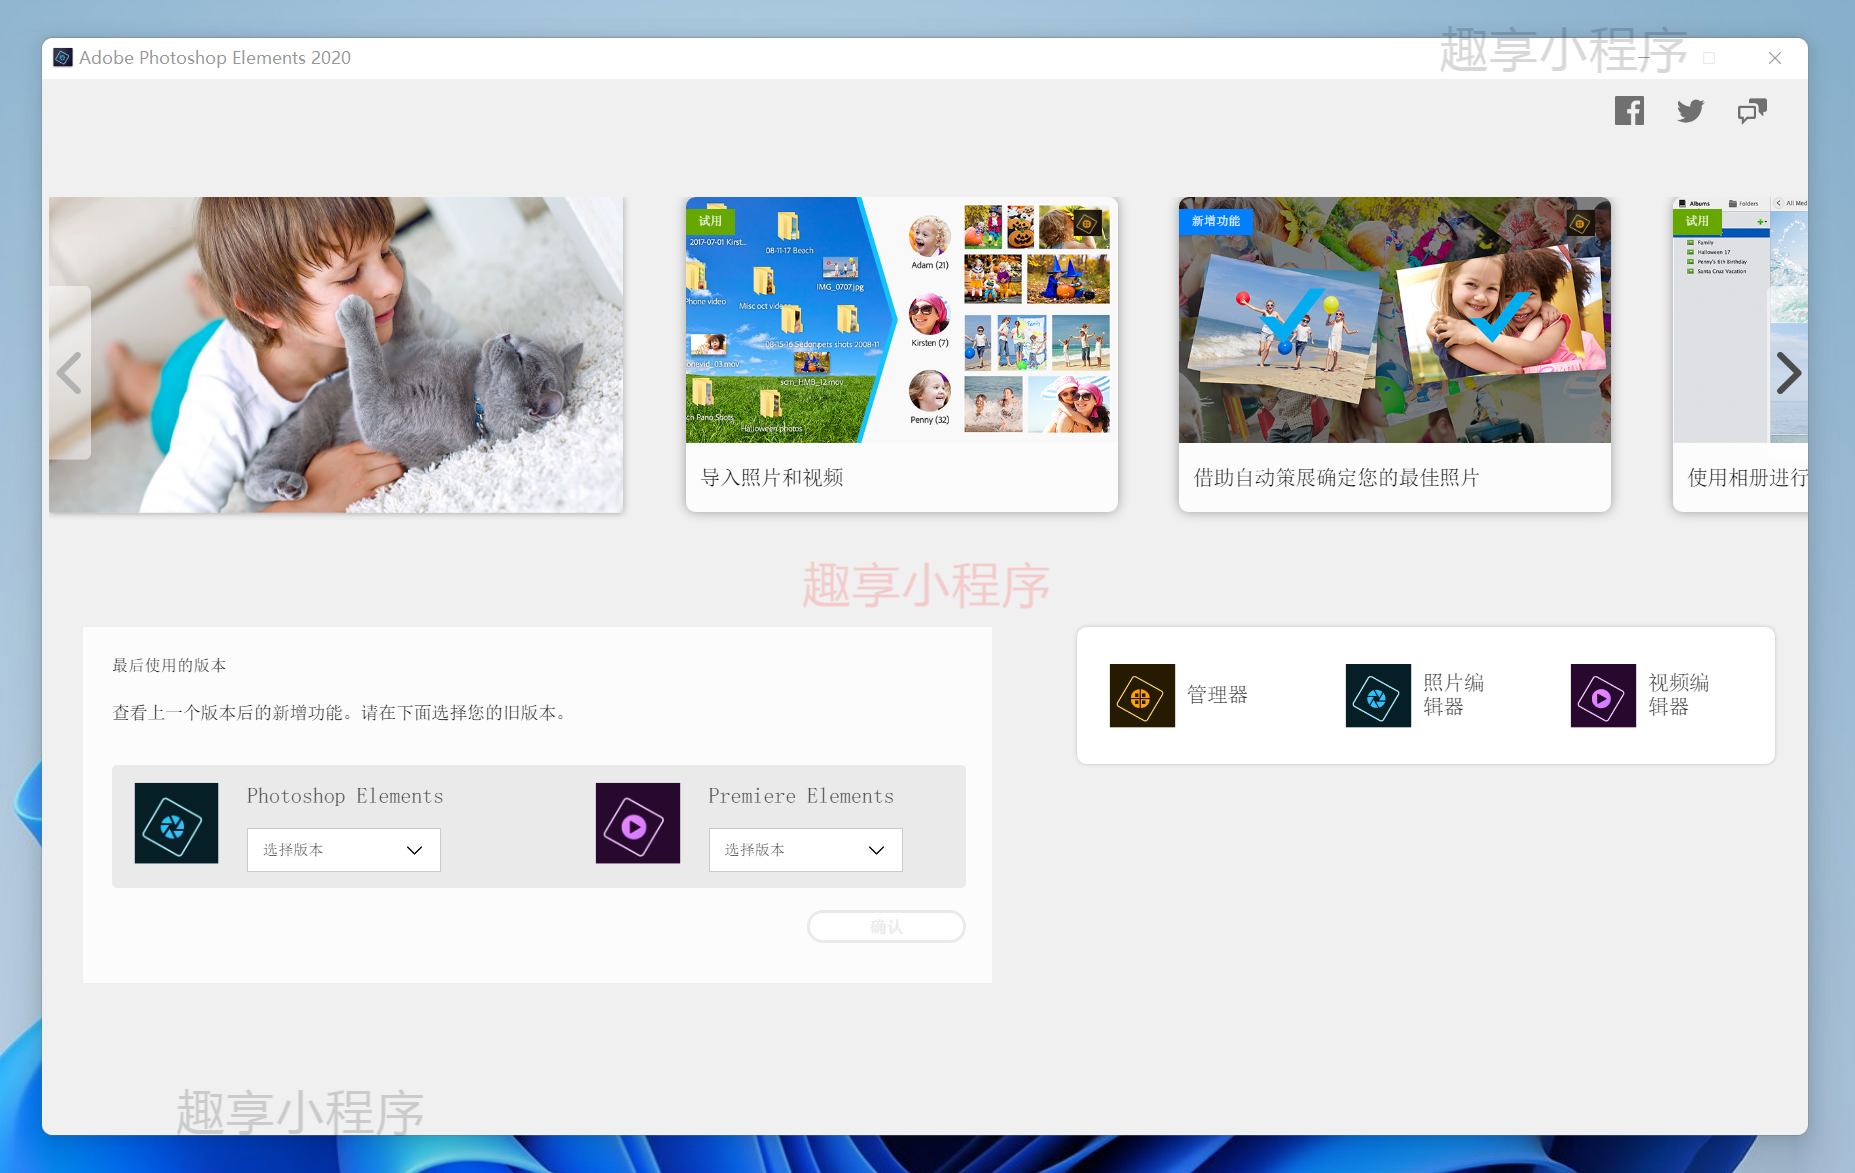Open the 借助自动策展确定您的最佳照片 card

coord(1395,354)
